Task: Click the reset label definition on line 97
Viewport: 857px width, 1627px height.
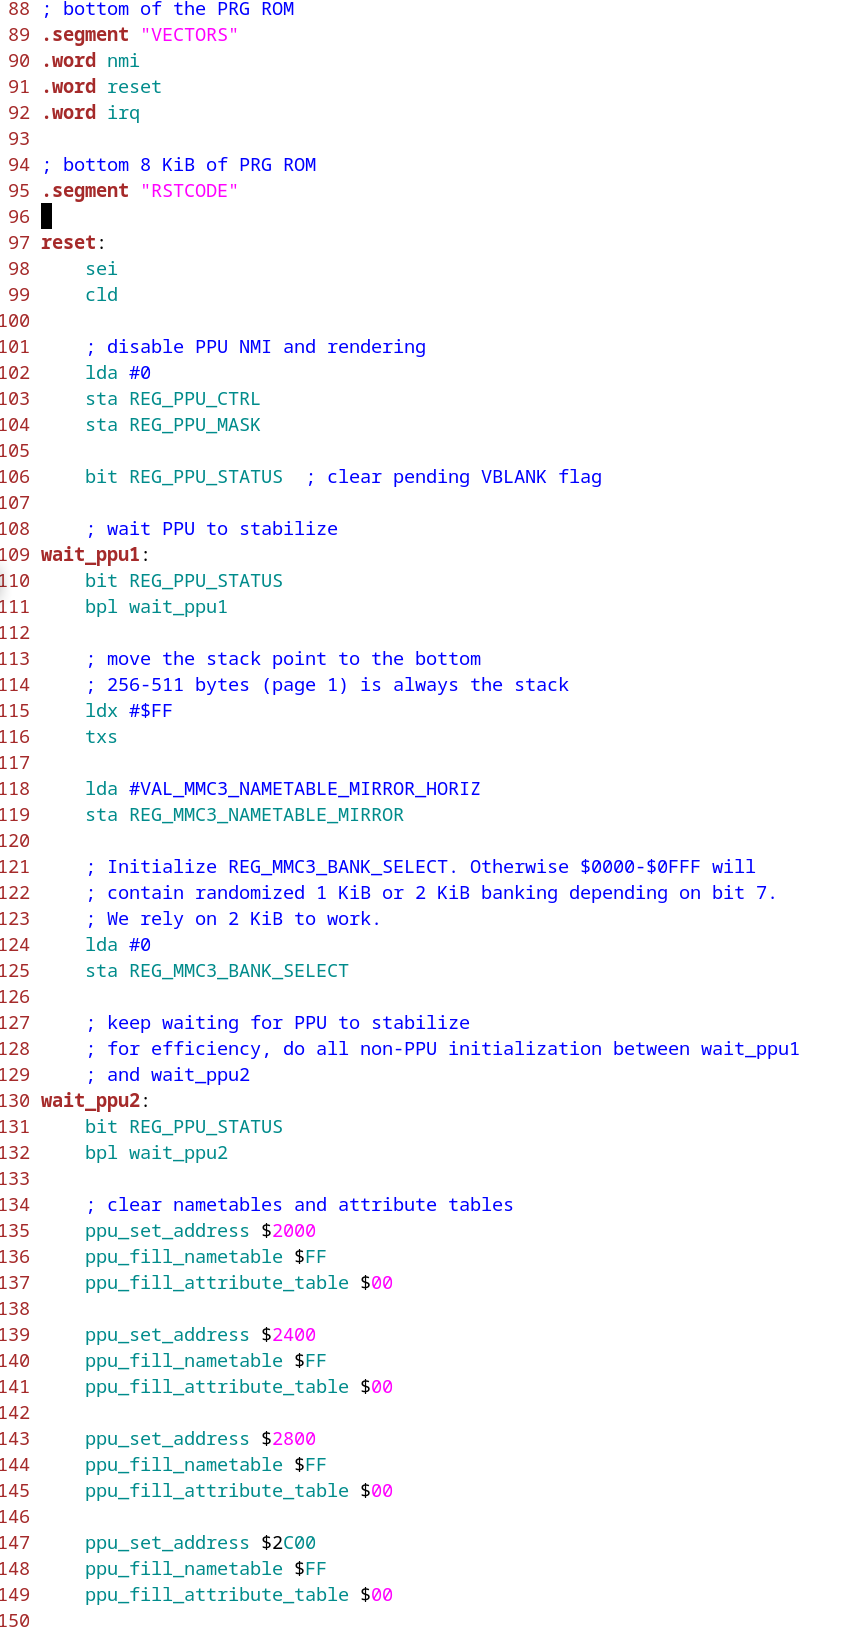Action: tap(68, 242)
